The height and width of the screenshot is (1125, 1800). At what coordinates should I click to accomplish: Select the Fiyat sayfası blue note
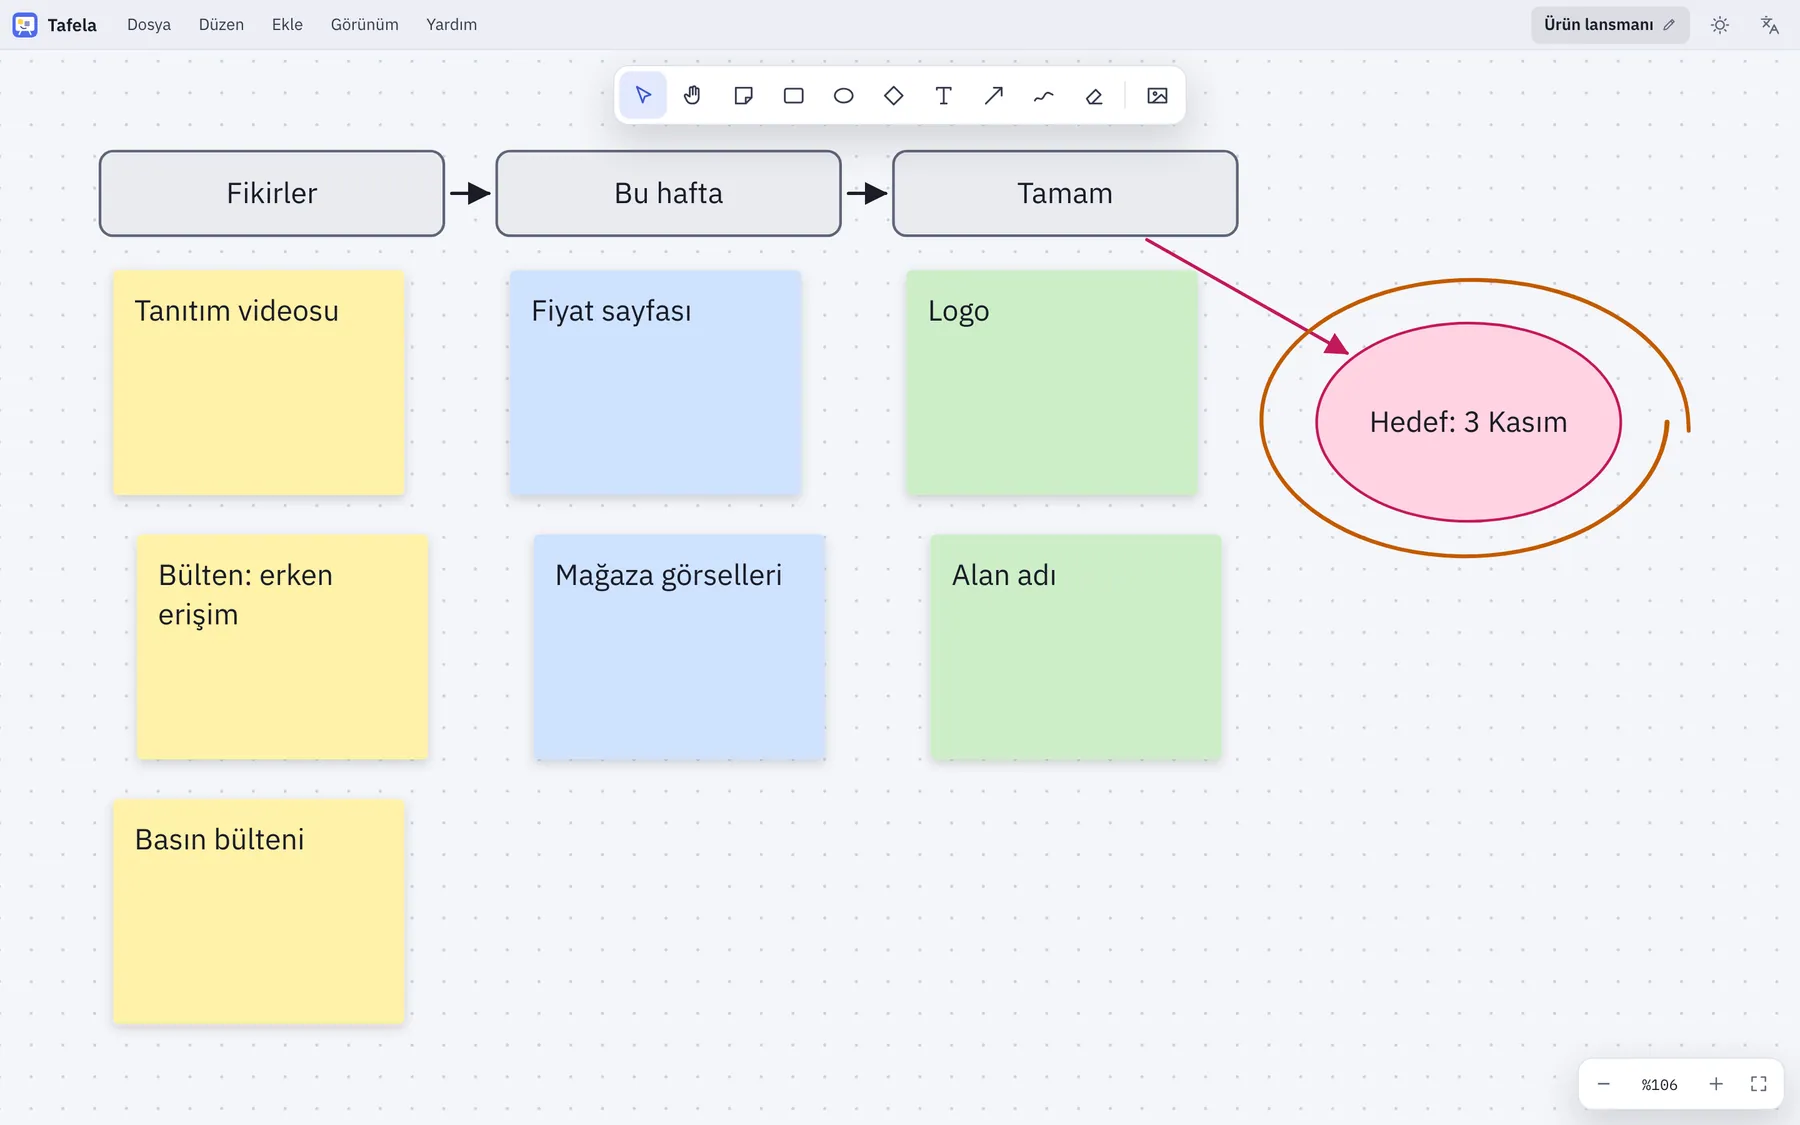(x=656, y=383)
